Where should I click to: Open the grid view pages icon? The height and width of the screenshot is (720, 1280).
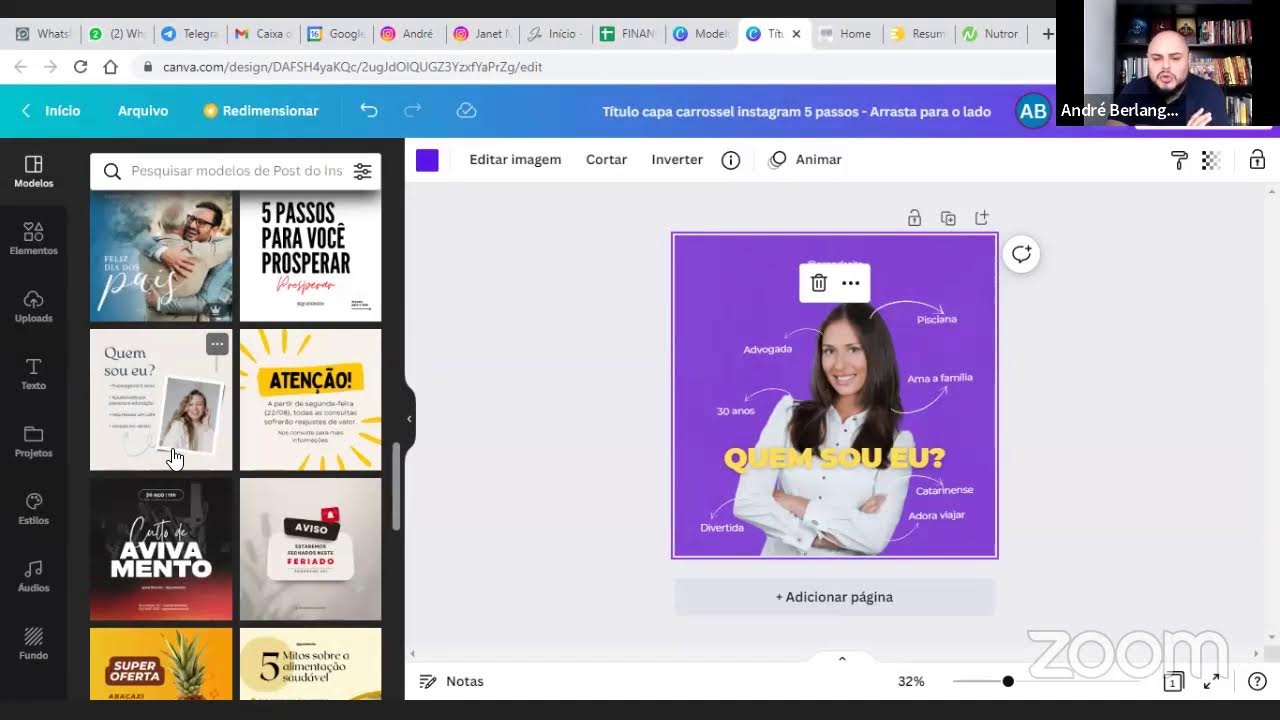(x=1173, y=682)
